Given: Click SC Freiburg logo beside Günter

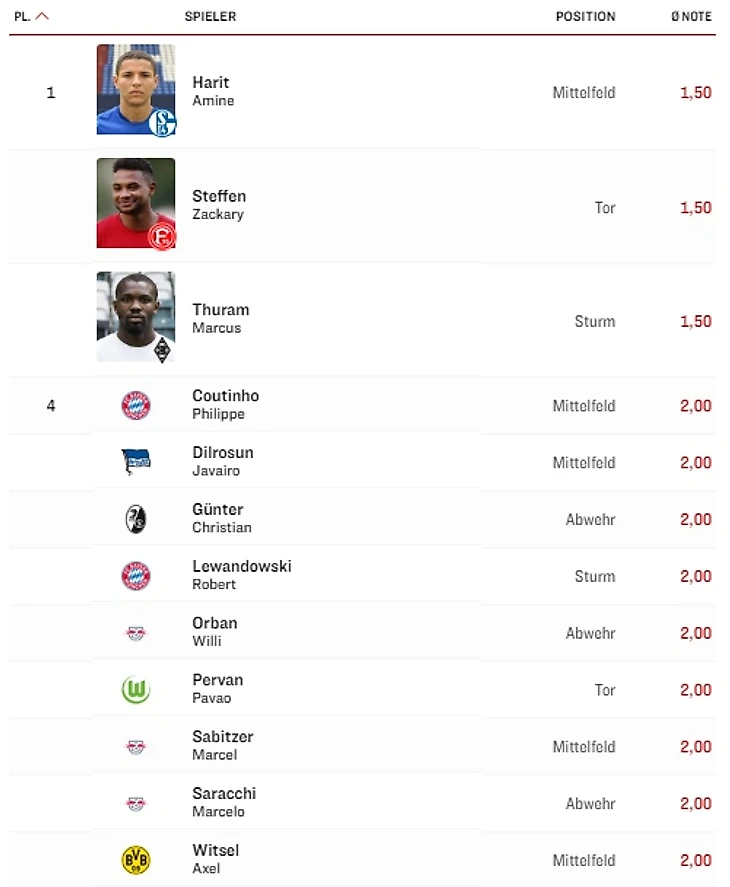Looking at the screenshot, I should pyautogui.click(x=136, y=519).
